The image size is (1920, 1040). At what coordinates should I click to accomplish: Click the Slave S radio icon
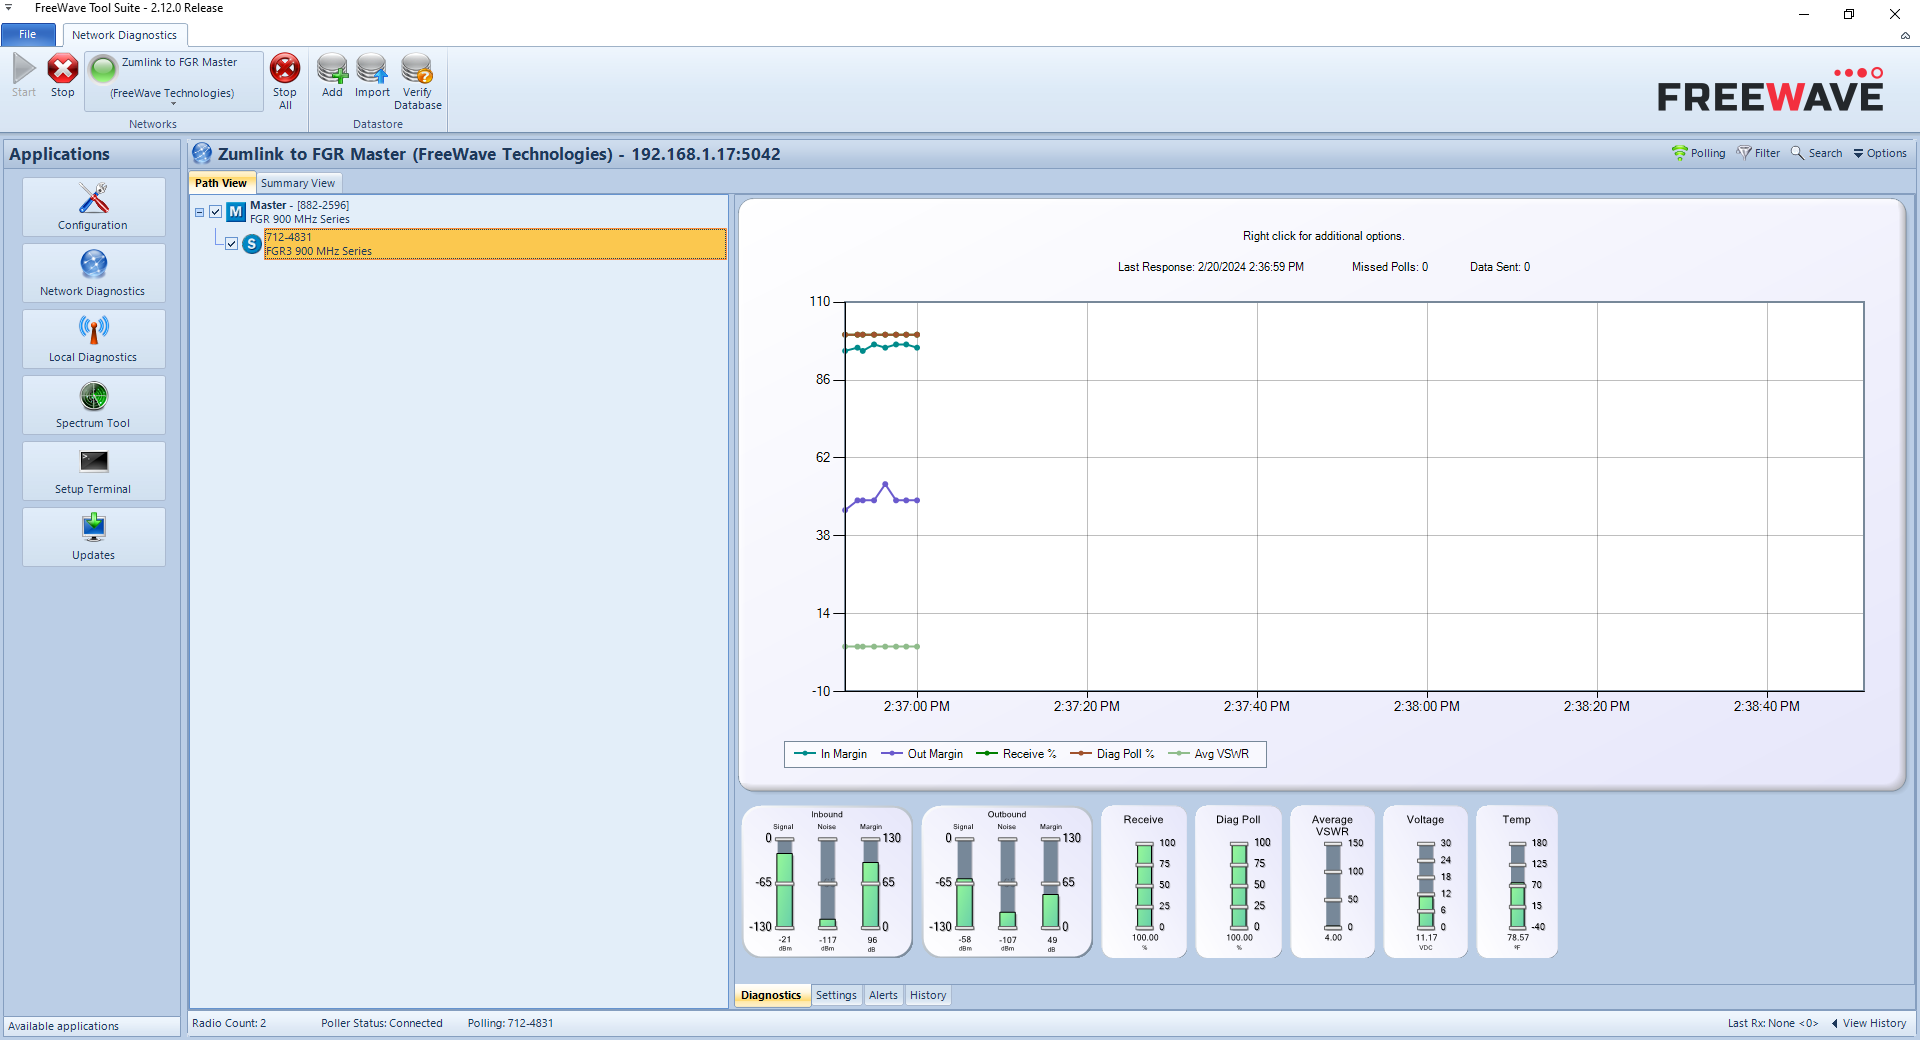pyautogui.click(x=252, y=244)
